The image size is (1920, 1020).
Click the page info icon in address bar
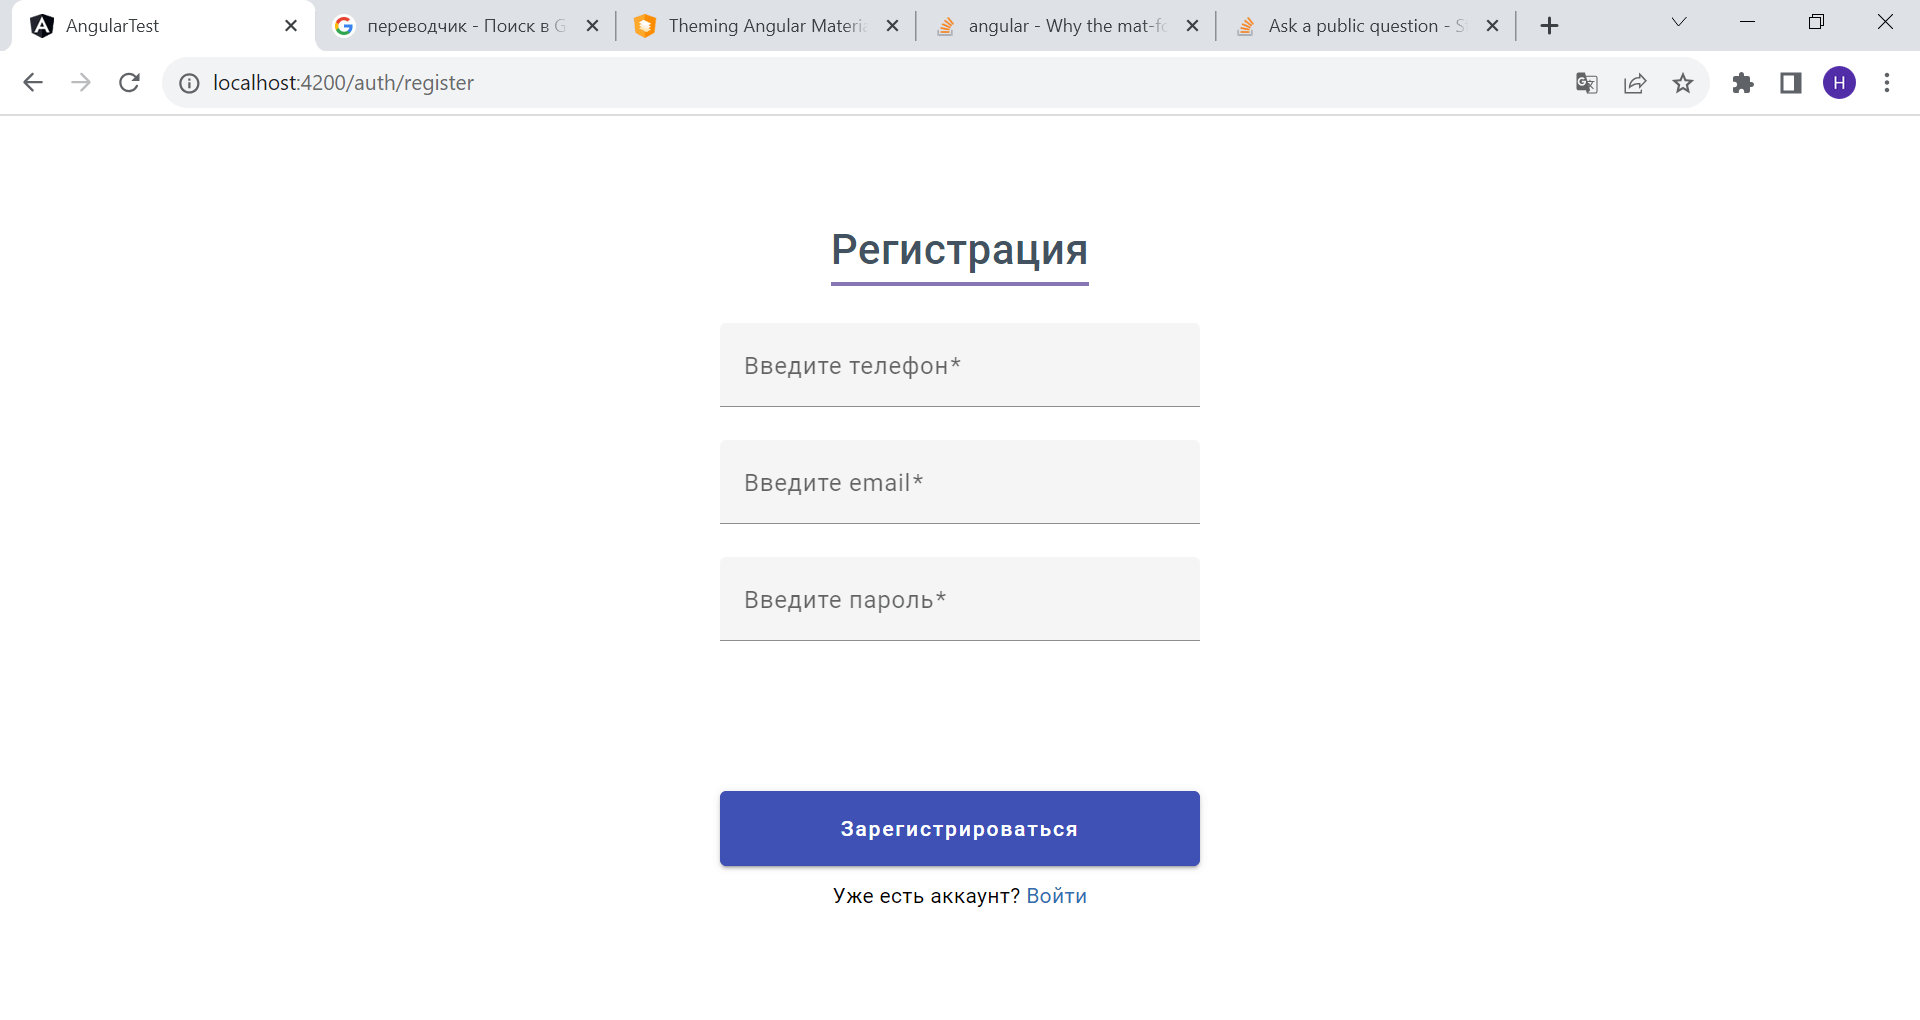tap(189, 83)
